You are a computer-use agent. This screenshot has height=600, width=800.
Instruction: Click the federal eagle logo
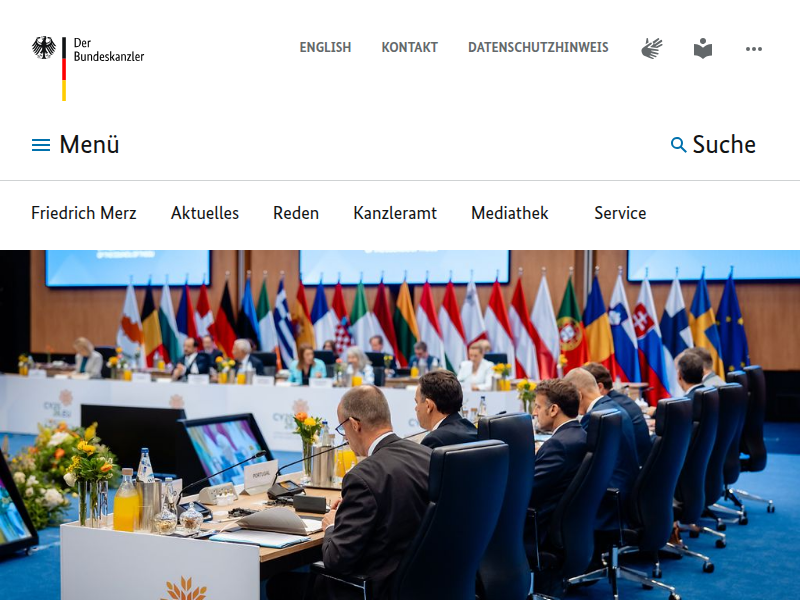coord(44,47)
